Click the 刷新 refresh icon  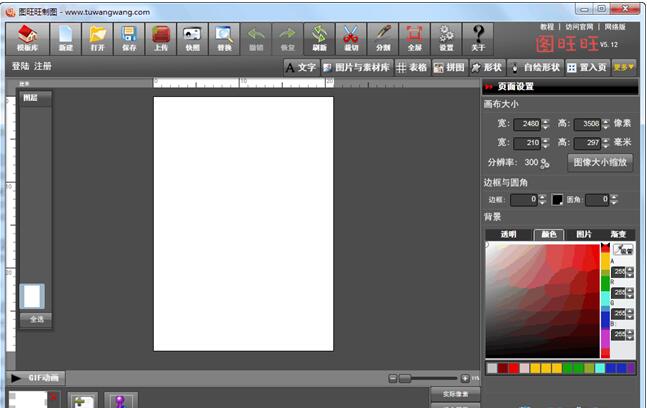[x=318, y=38]
